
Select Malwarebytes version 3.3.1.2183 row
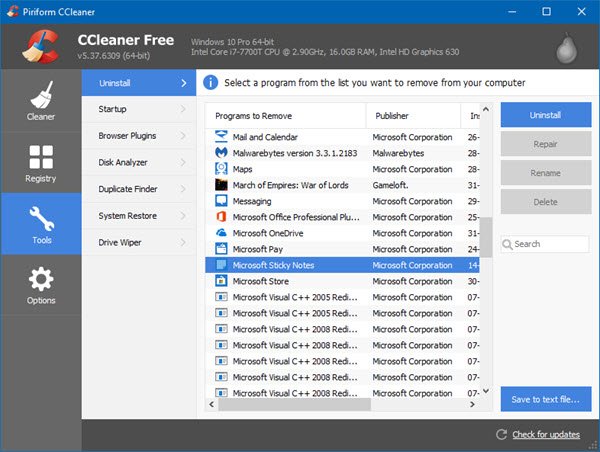(x=342, y=153)
